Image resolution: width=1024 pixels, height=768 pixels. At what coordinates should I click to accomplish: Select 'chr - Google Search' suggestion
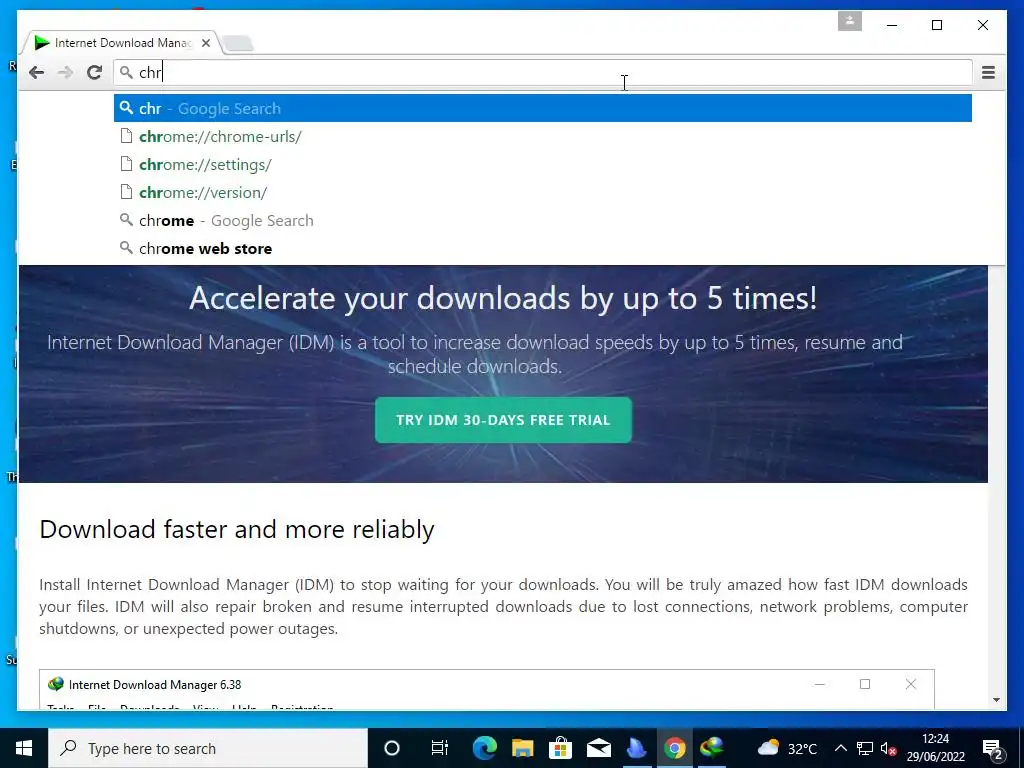pos(543,108)
